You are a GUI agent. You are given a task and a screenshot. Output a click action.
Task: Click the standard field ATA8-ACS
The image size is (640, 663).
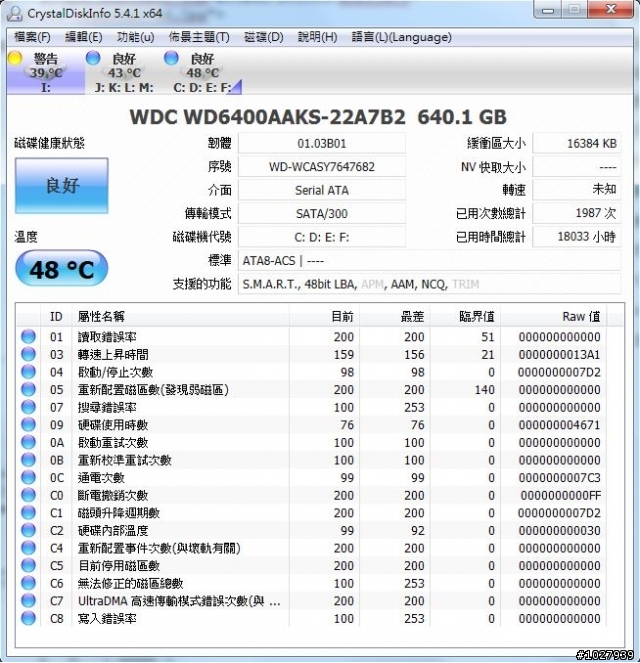coord(429,261)
